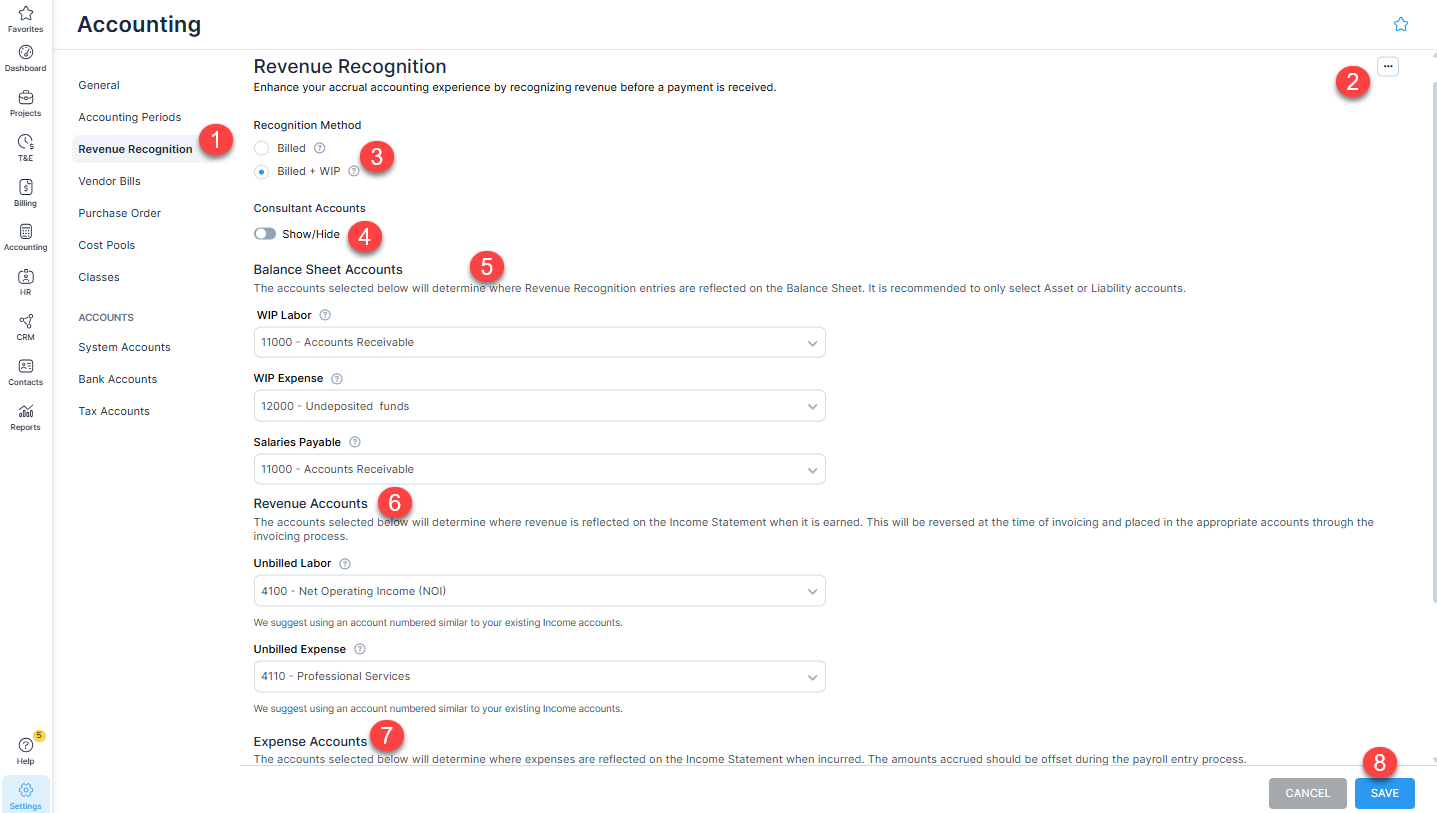The height and width of the screenshot is (813, 1437).
Task: Open the three-dot more options menu
Action: pos(1388,66)
